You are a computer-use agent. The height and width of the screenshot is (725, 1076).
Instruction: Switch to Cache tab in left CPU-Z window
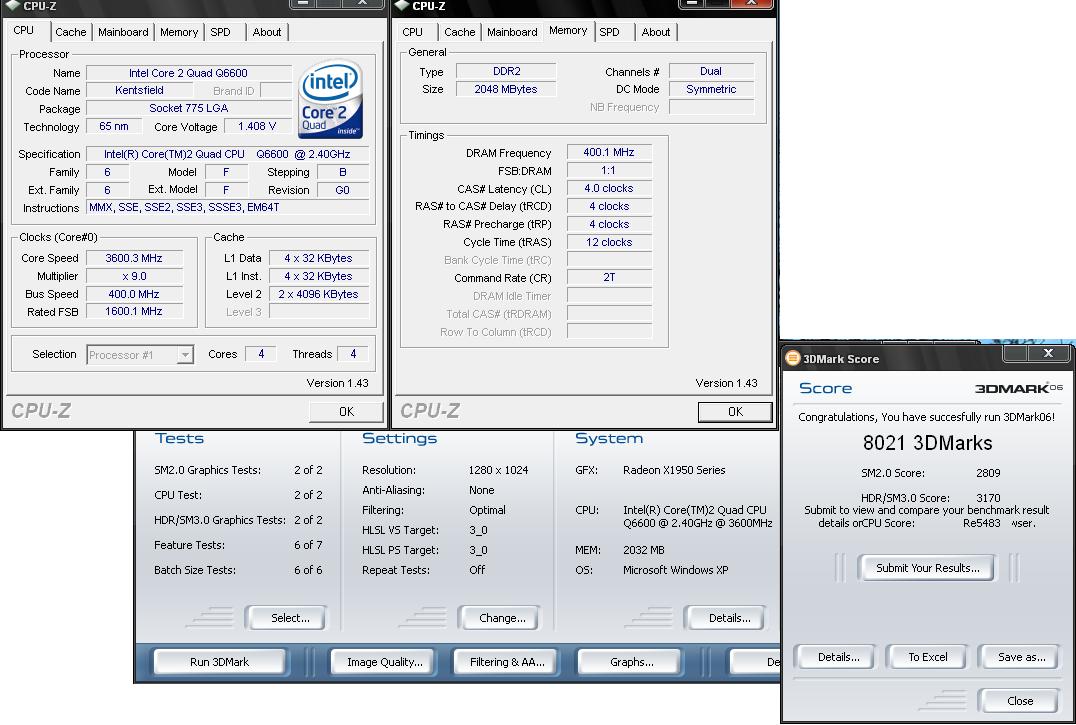pos(71,32)
